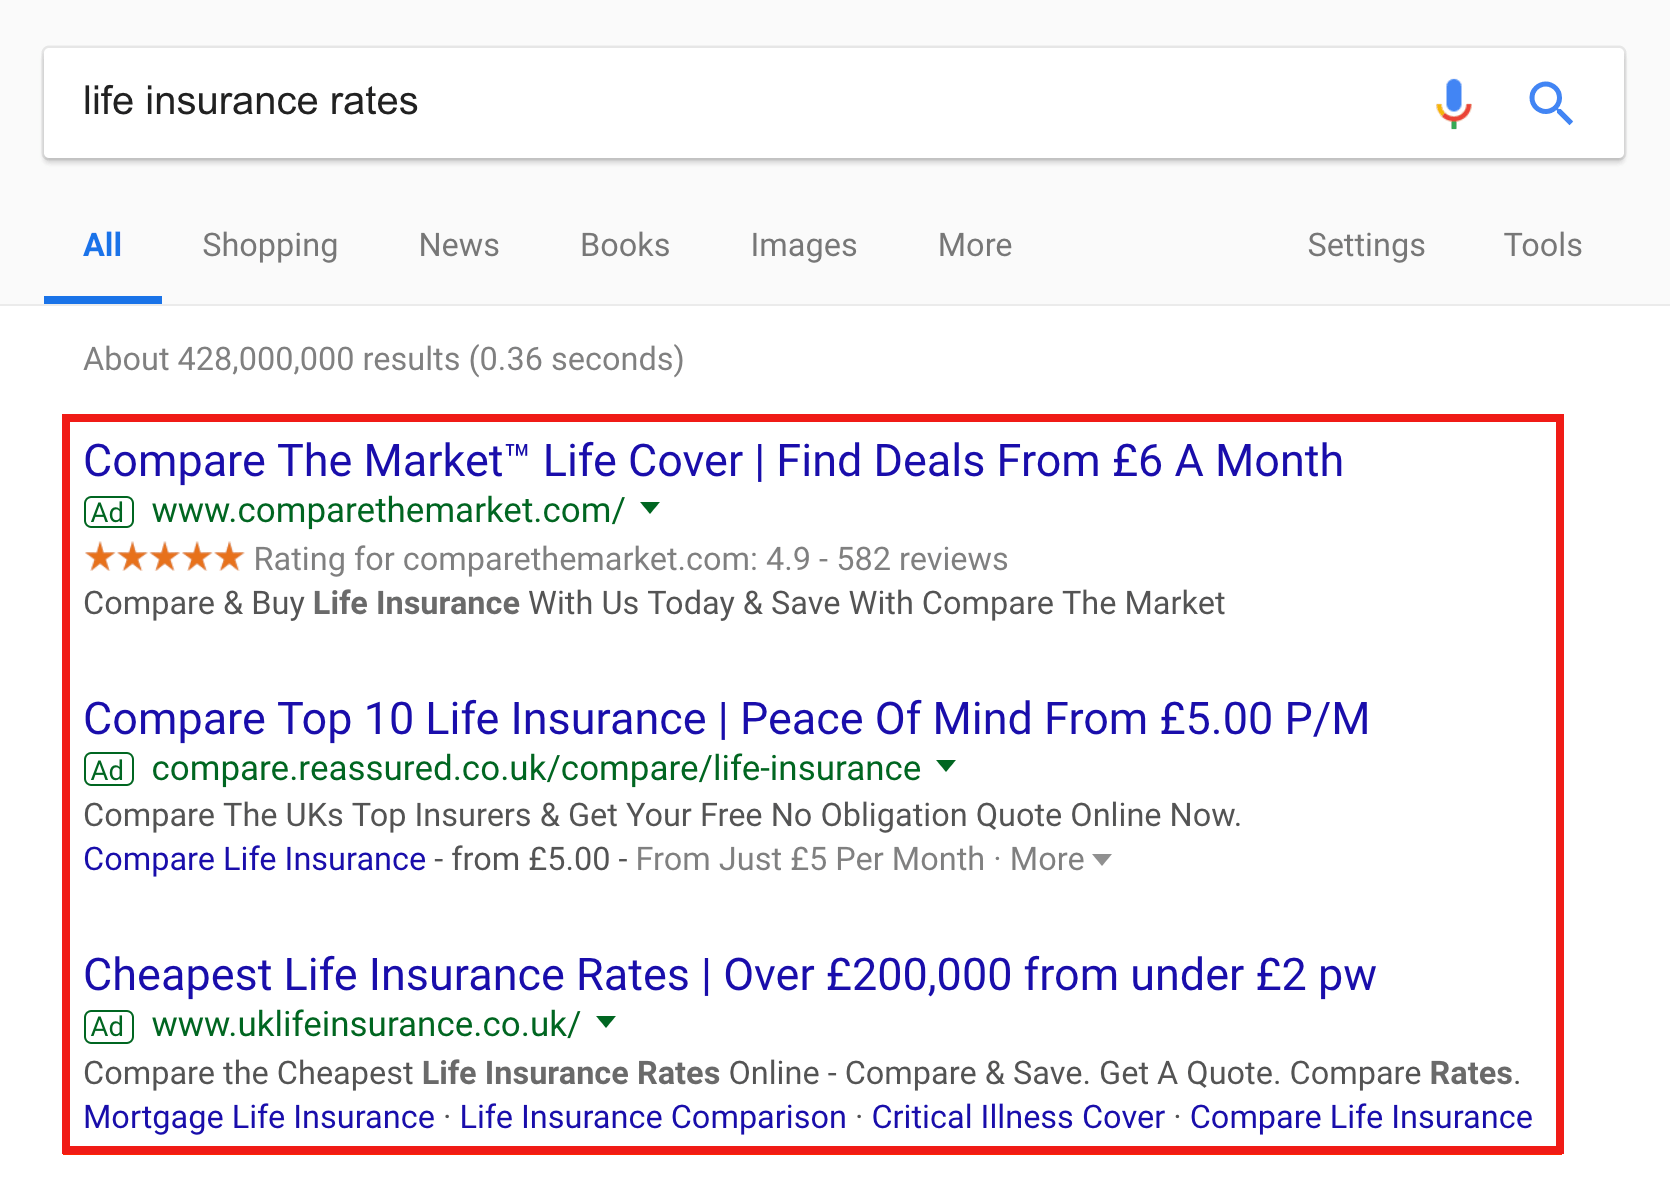Image resolution: width=1670 pixels, height=1190 pixels.
Task: Click the Ad badge next to compare.reassured.co.uk
Action: (x=109, y=770)
